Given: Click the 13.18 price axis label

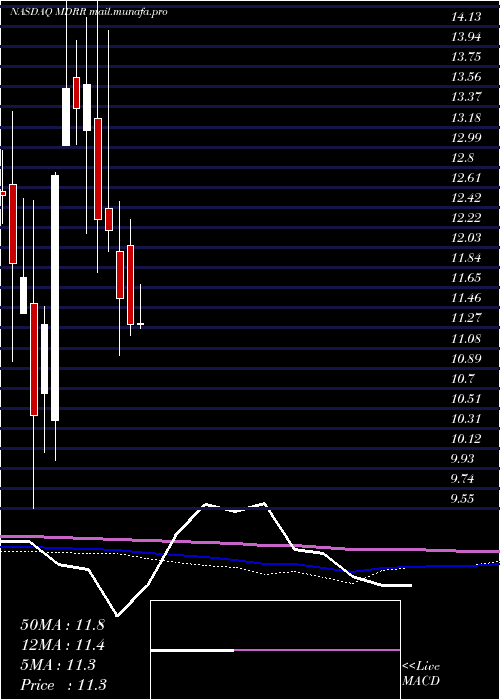Looking at the screenshot, I should (x=467, y=118).
